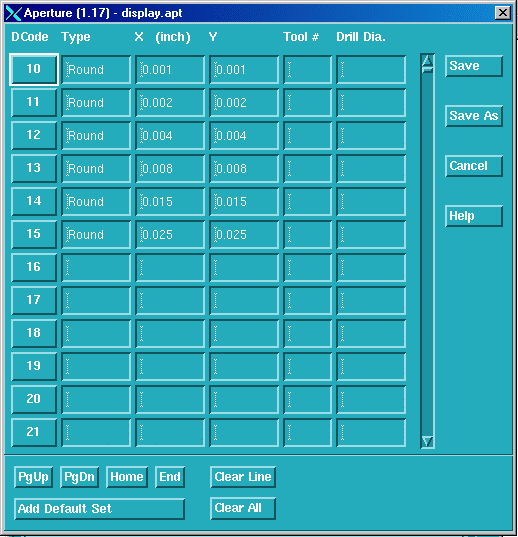Click Drill Dia. field for DCode 18
The width and height of the screenshot is (518, 537).
pyautogui.click(x=371, y=334)
